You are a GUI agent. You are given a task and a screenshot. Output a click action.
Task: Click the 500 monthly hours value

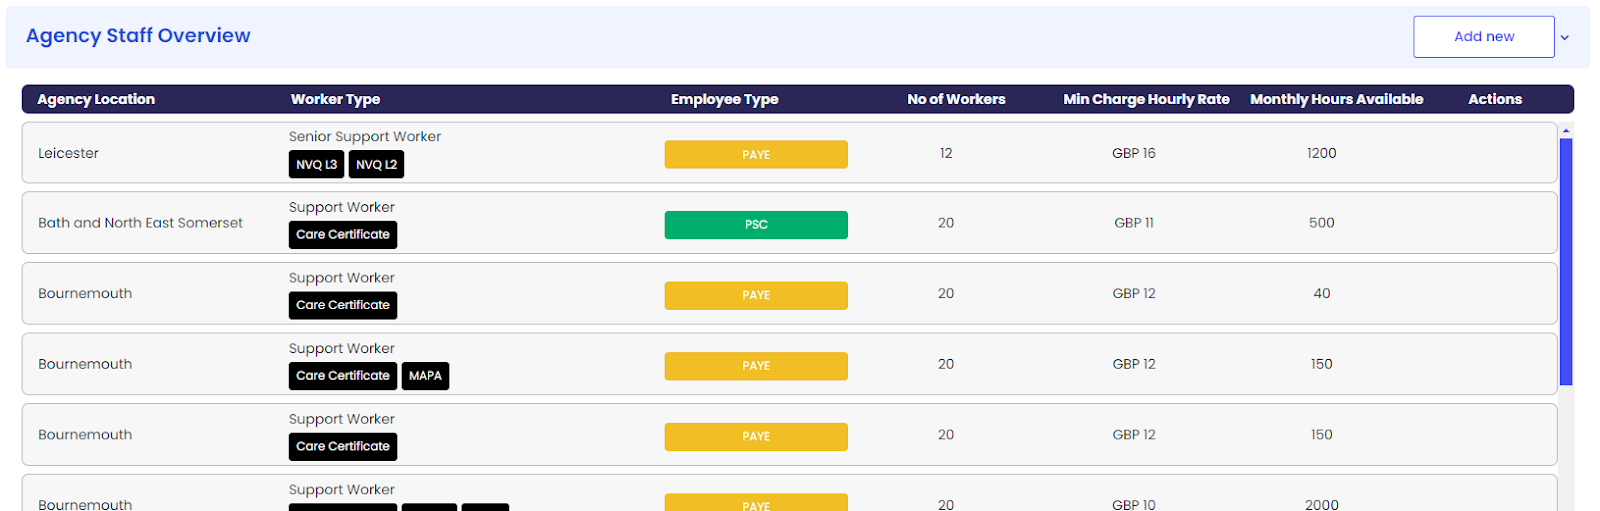[1322, 223]
